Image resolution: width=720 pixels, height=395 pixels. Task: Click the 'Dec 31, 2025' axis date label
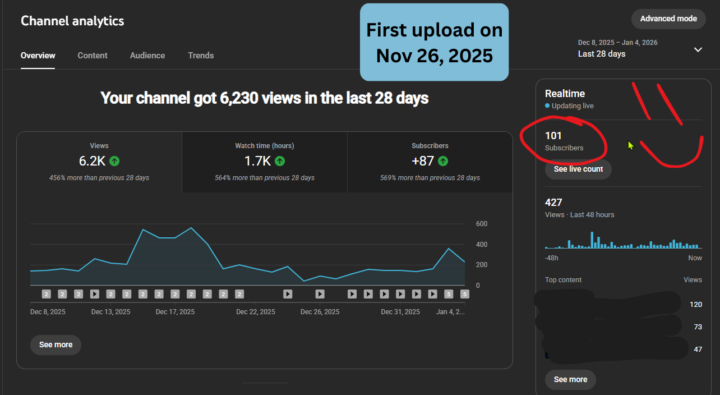tap(400, 312)
